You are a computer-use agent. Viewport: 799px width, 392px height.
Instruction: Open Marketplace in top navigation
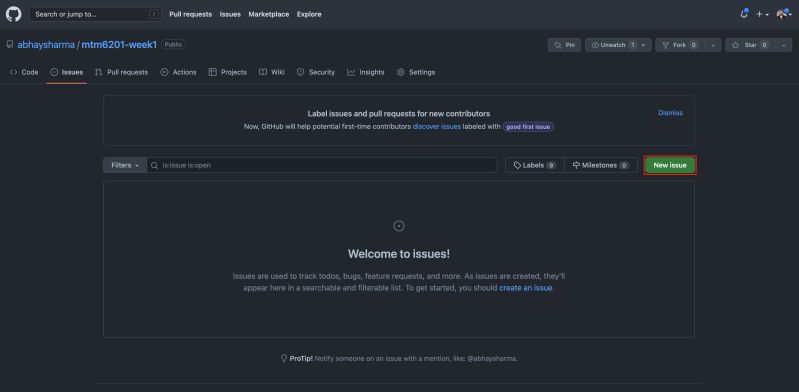[269, 14]
